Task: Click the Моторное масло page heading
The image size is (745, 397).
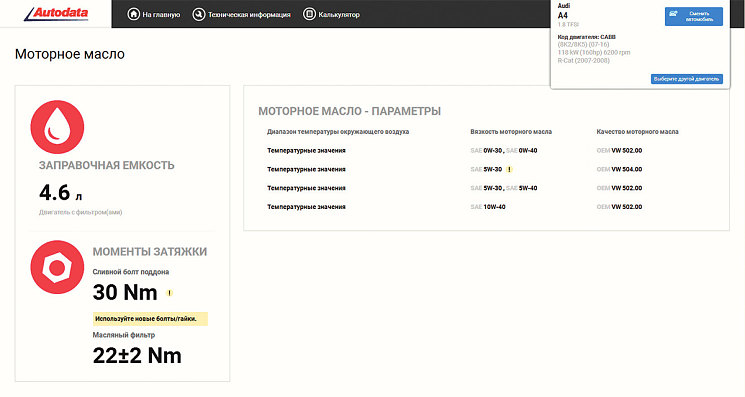Action: click(x=70, y=54)
